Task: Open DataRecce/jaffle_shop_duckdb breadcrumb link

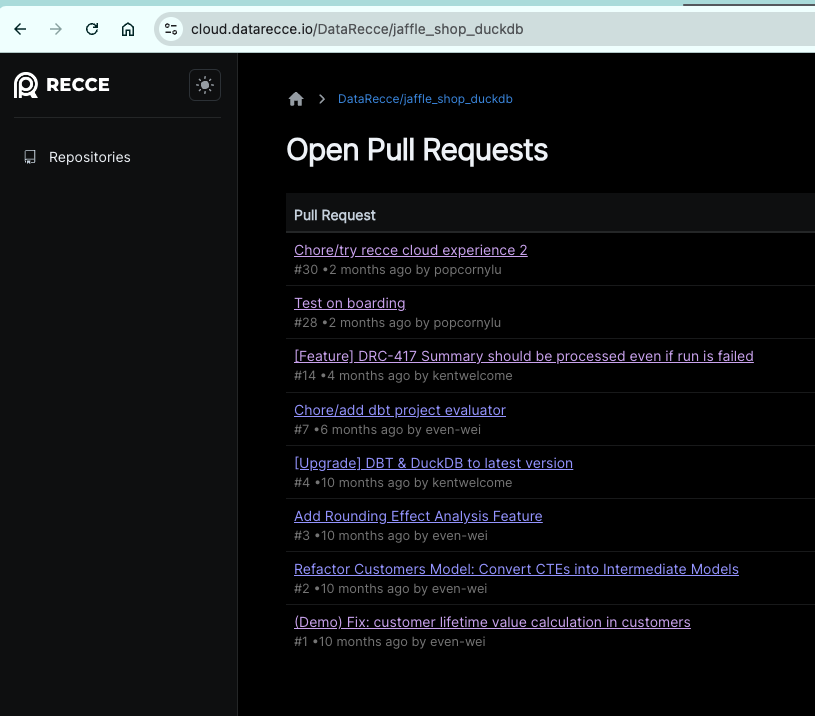Action: (x=425, y=99)
